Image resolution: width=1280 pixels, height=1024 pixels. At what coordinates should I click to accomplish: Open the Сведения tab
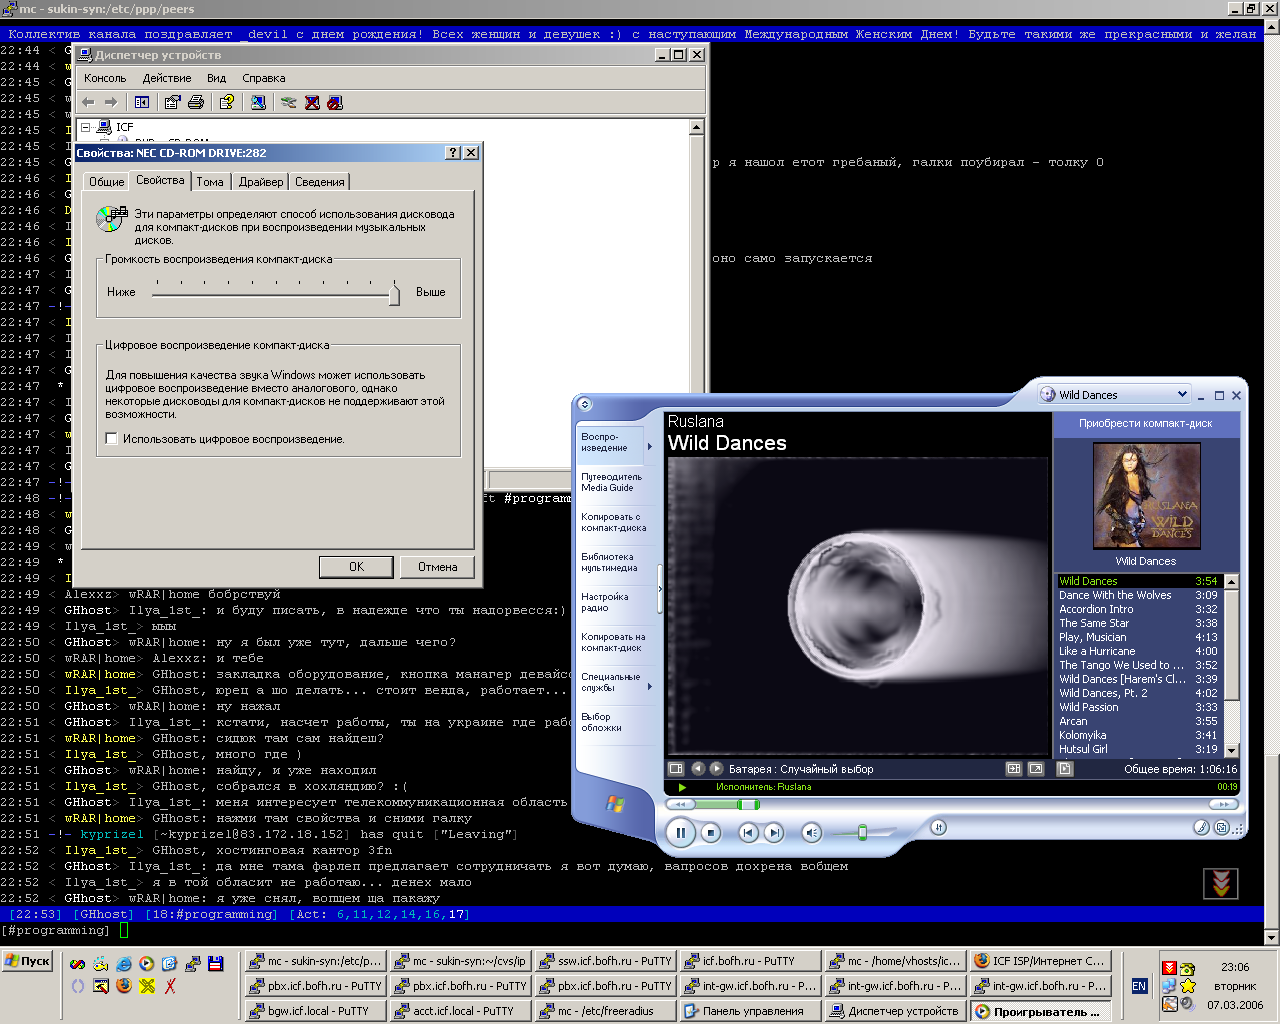coord(320,182)
